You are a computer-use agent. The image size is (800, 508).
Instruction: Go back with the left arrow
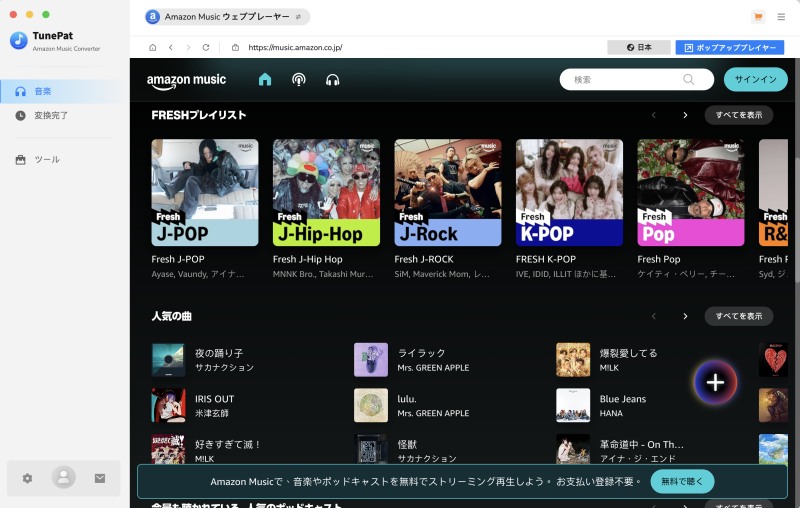(x=170, y=47)
